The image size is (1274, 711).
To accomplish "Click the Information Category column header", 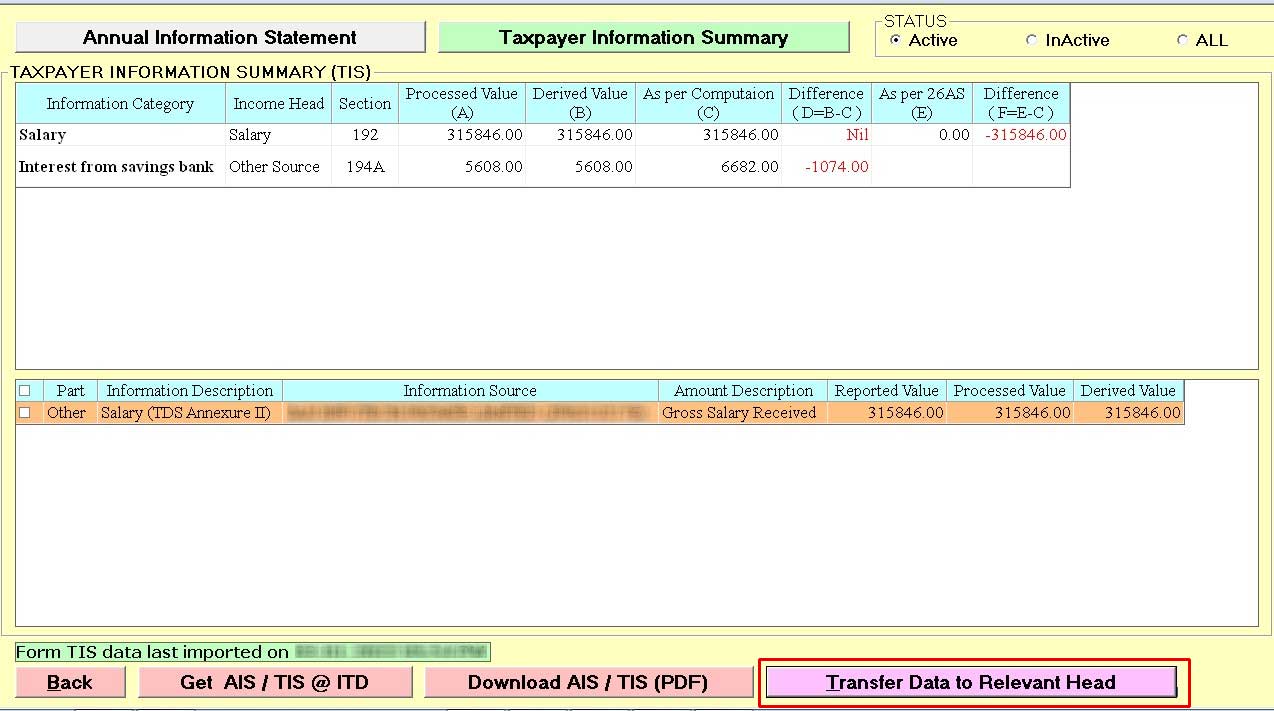I will coord(120,104).
